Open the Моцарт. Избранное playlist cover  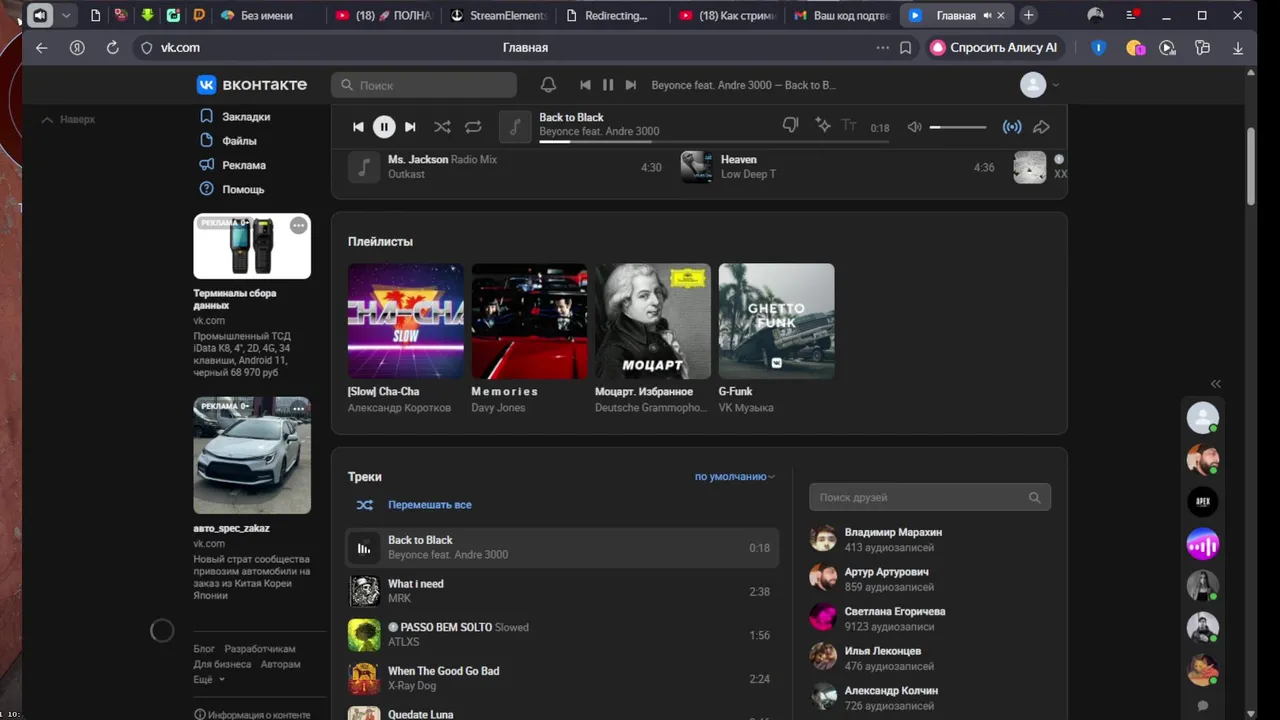coord(653,321)
